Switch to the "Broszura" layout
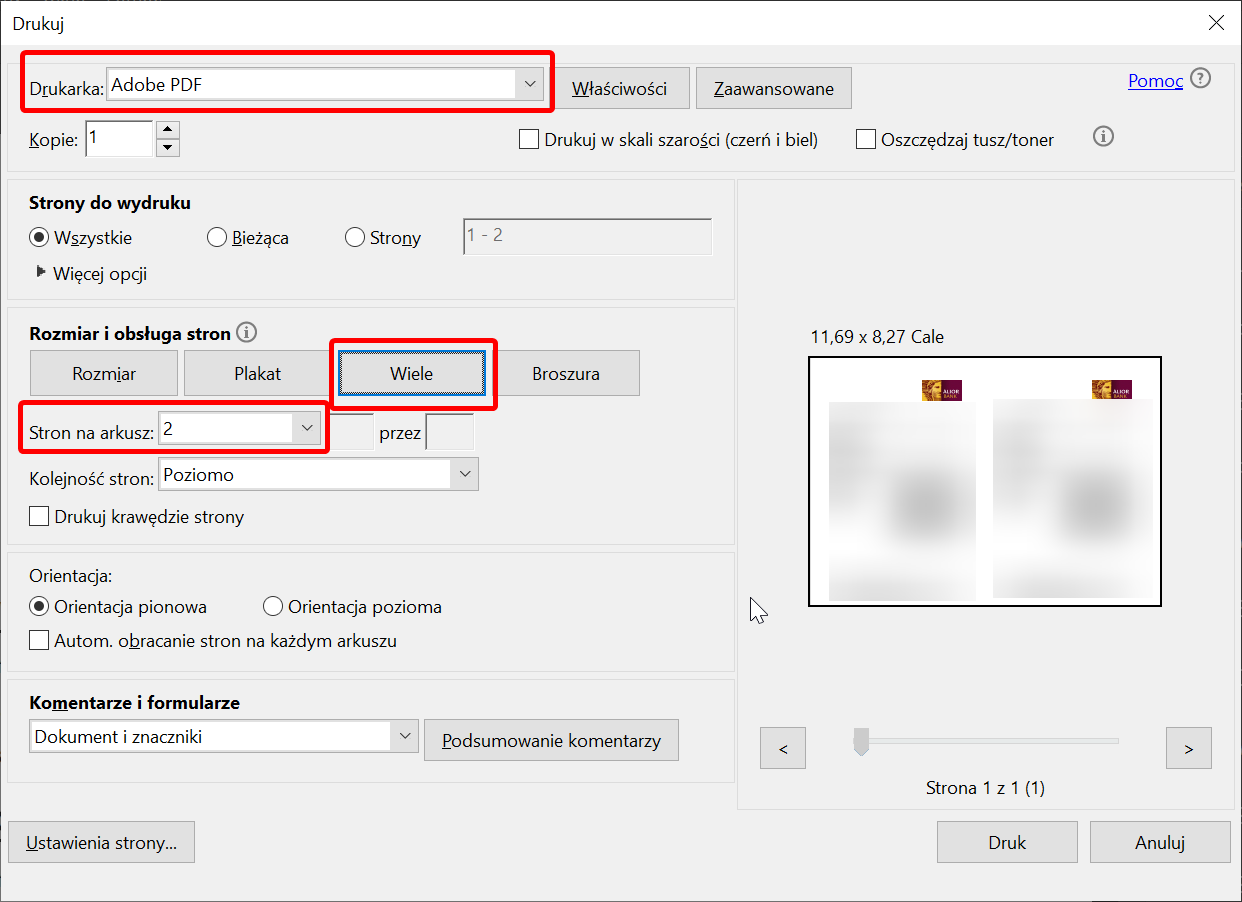Screen dimensions: 1242x902 [x=568, y=372]
